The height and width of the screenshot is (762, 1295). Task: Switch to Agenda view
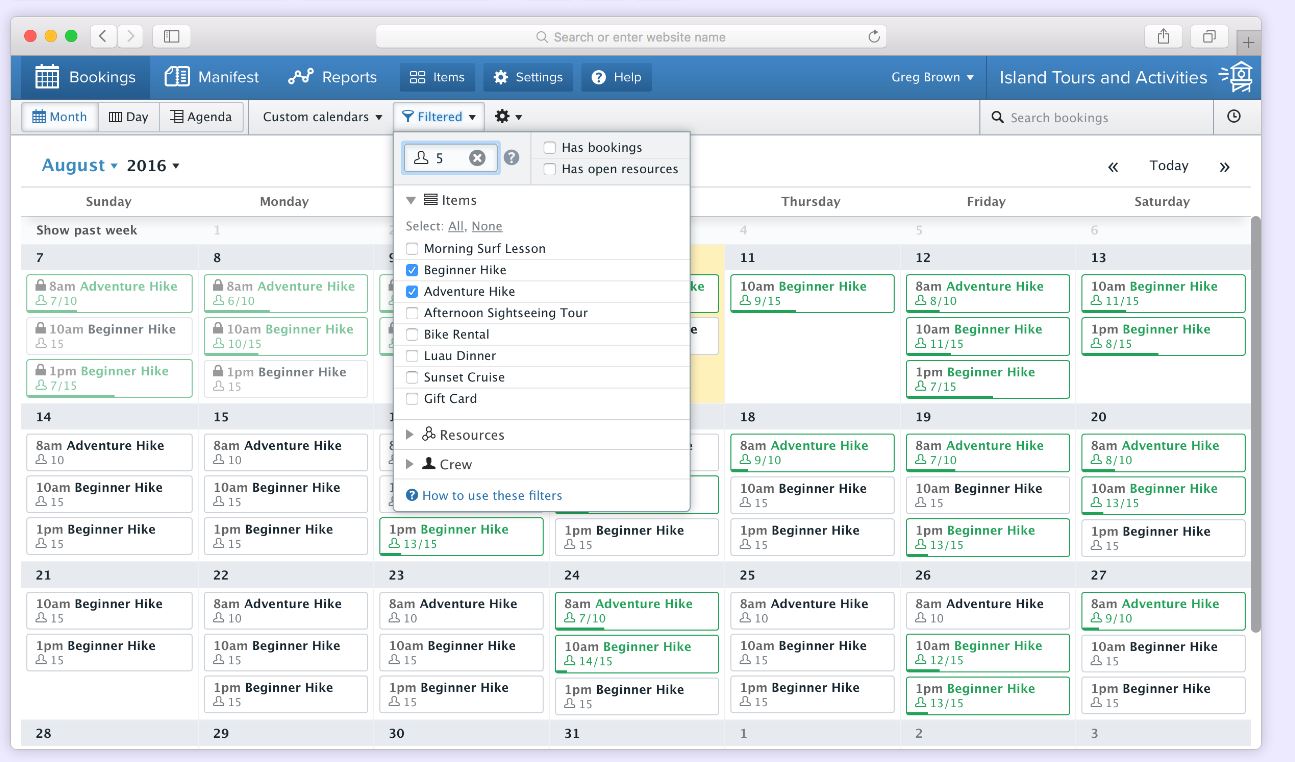201,117
